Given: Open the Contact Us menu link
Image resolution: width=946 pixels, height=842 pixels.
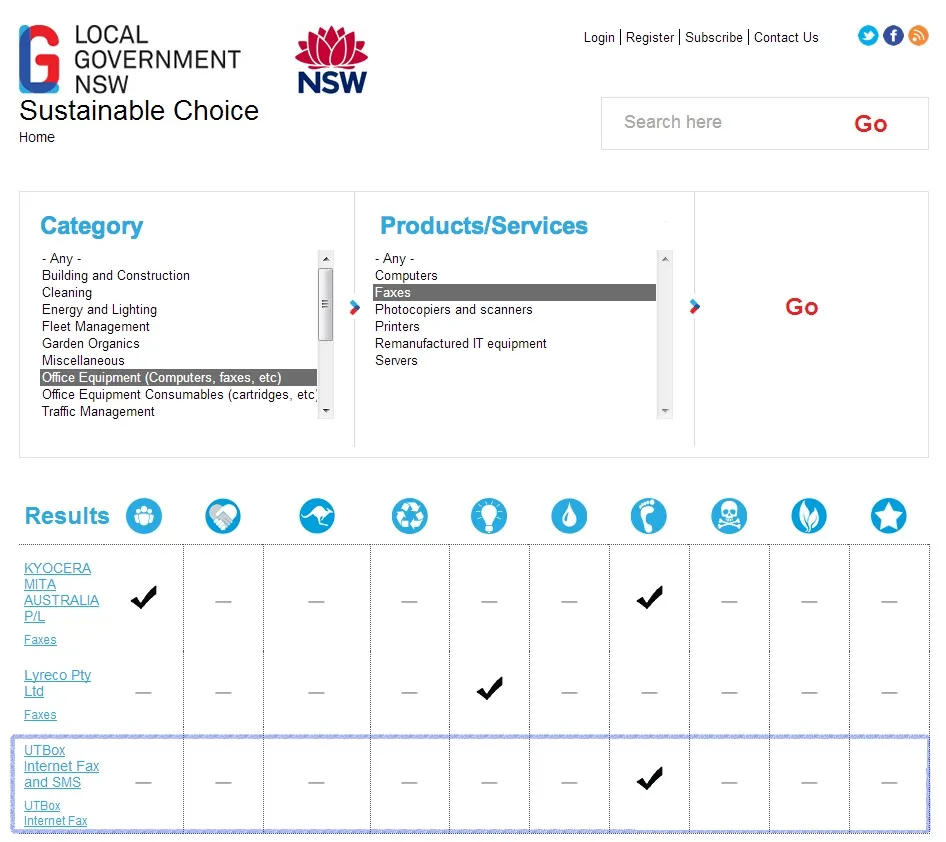Looking at the screenshot, I should pos(786,37).
